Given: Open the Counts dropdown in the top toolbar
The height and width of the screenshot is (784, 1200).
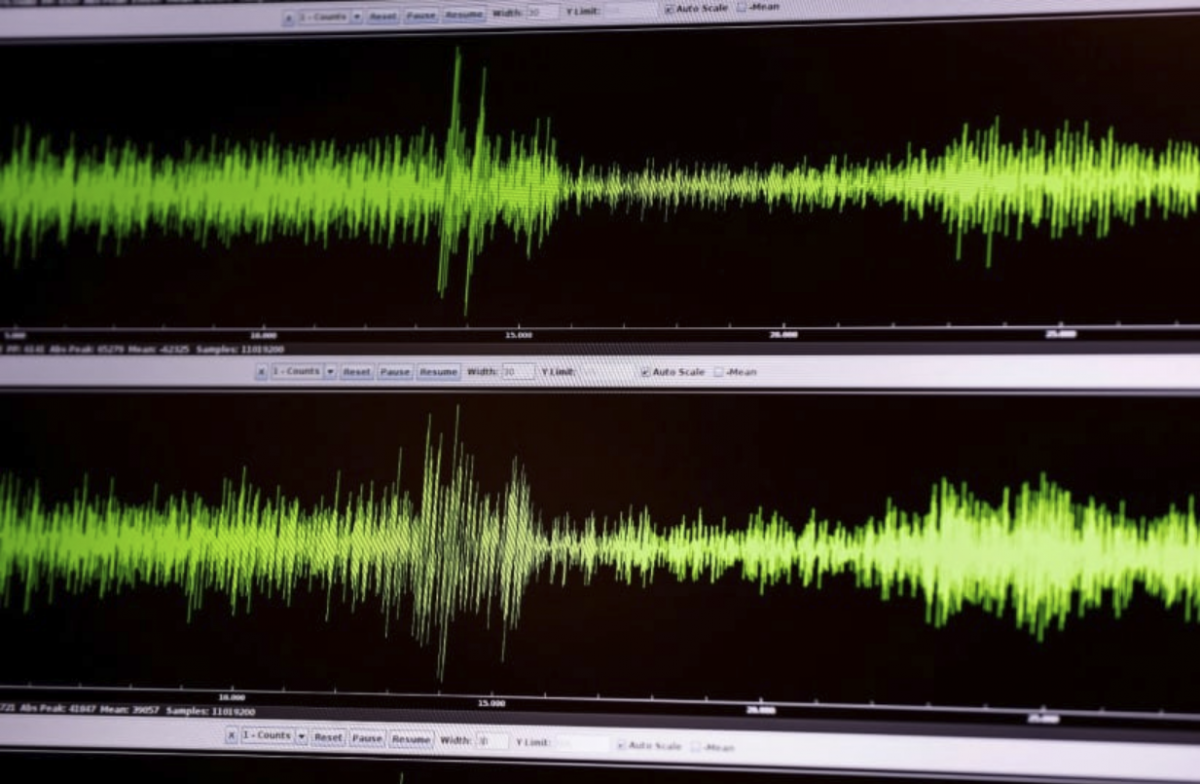Looking at the screenshot, I should [x=330, y=17].
